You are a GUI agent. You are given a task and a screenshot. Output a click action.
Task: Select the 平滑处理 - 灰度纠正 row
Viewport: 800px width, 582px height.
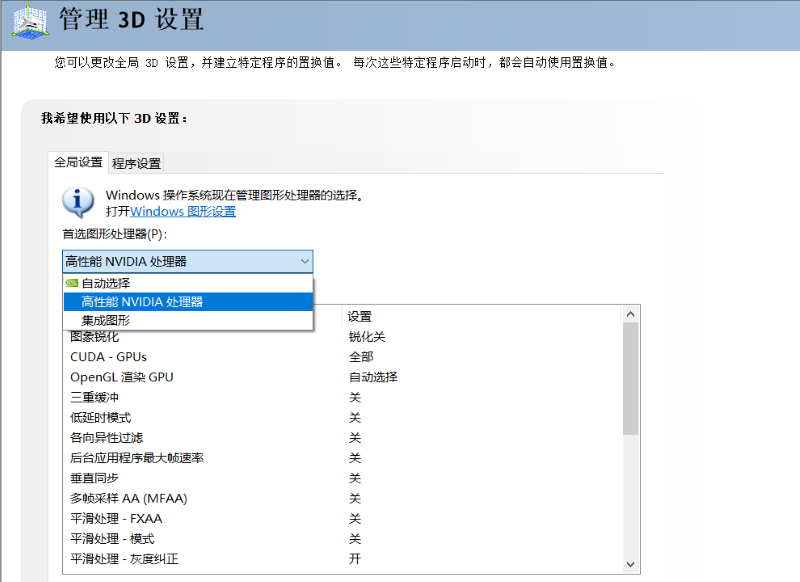click(342, 559)
